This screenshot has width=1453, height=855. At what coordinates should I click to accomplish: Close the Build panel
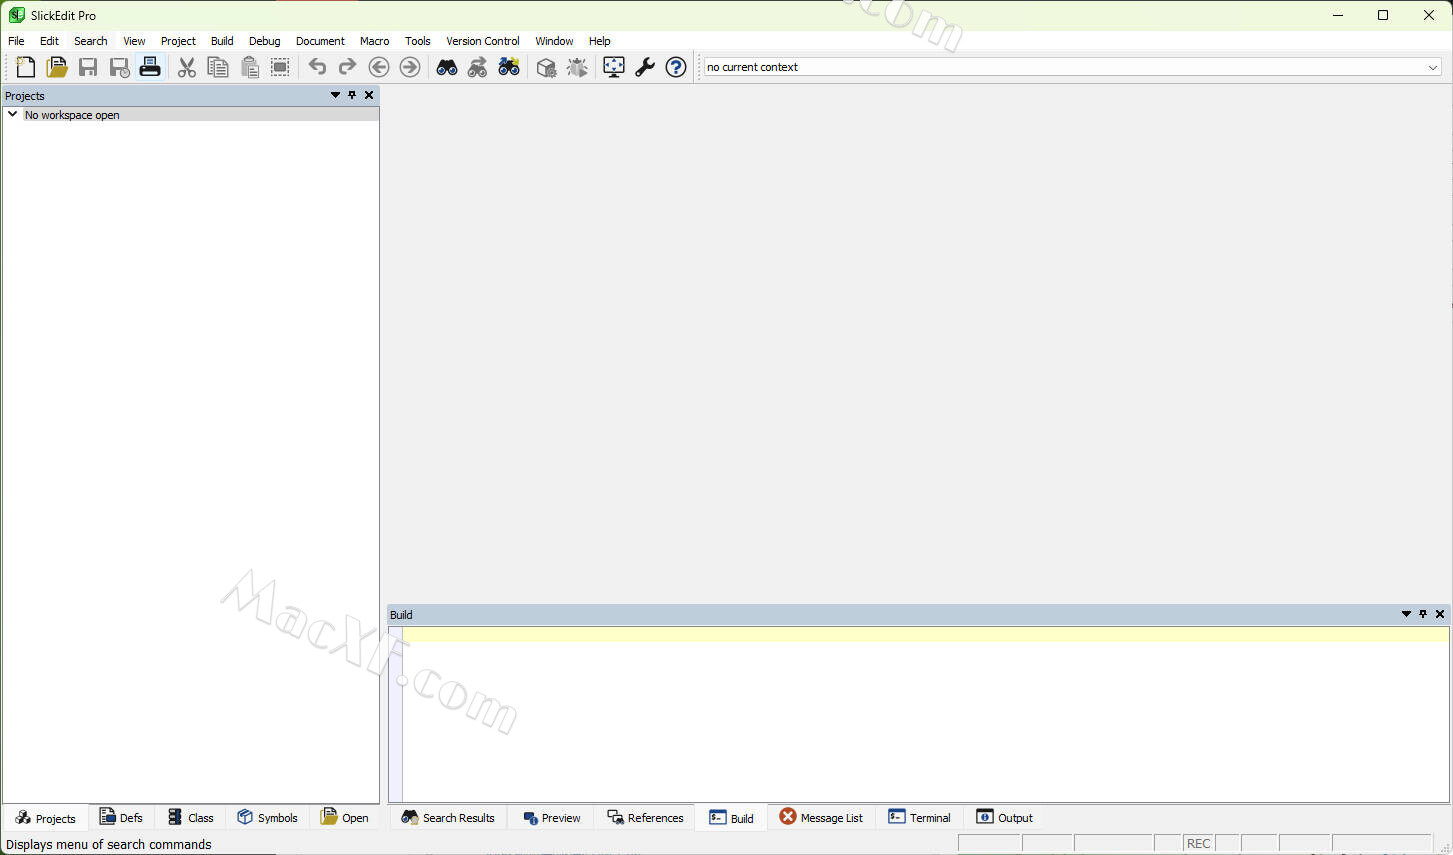click(1440, 614)
